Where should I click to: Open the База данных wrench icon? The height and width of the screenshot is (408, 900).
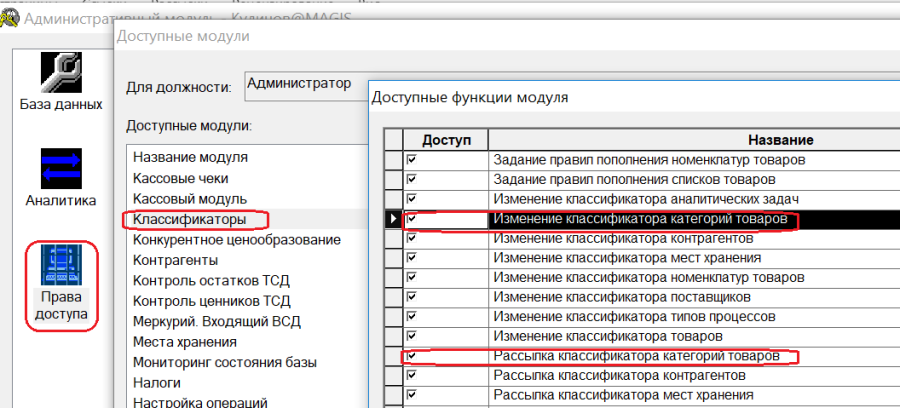pyautogui.click(x=61, y=73)
